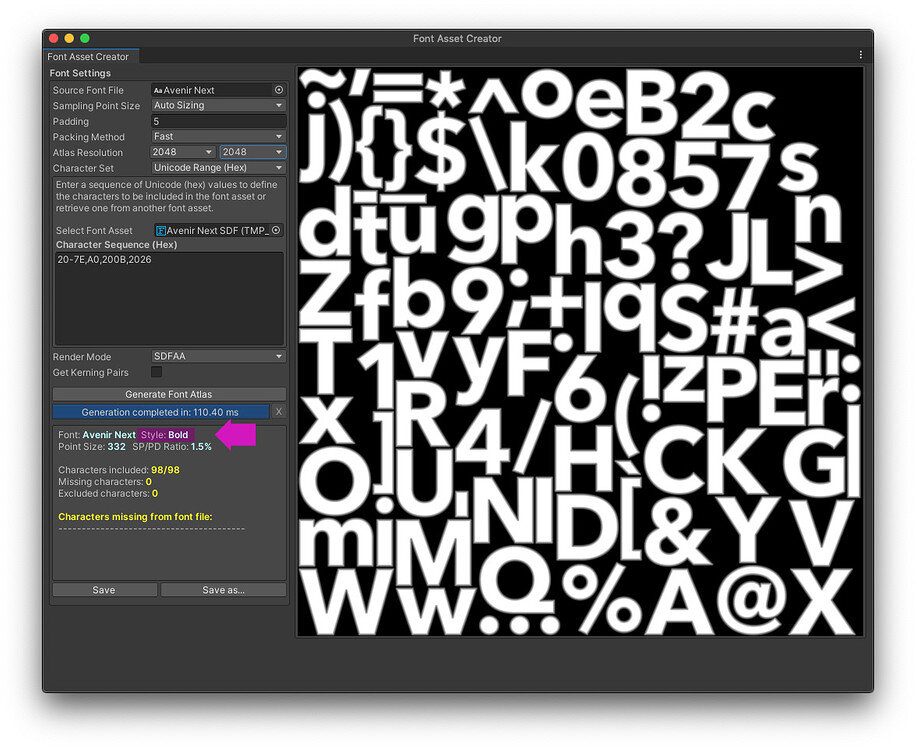Click the Character Sequence hex text area
Screen dimensions: 916x750
tap(169, 298)
